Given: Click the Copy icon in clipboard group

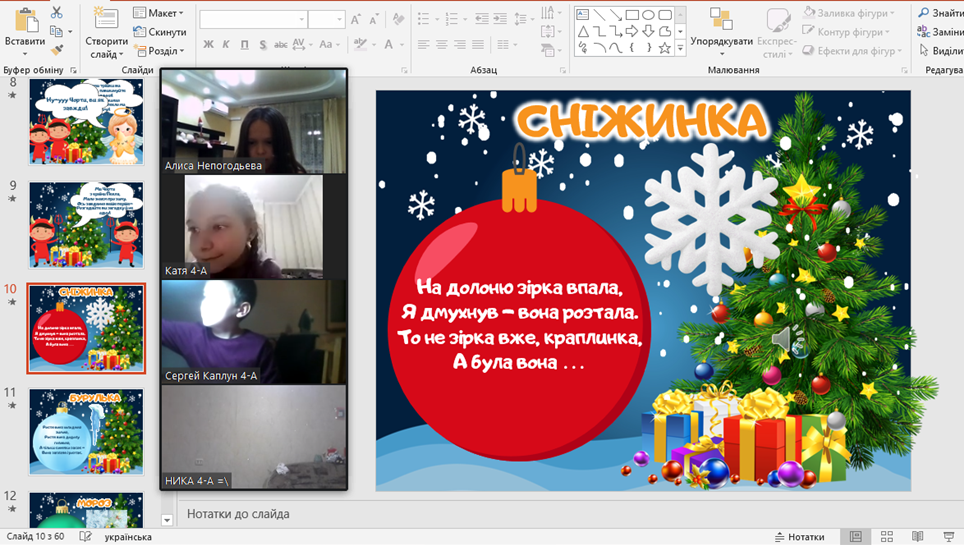Looking at the screenshot, I should point(56,31).
